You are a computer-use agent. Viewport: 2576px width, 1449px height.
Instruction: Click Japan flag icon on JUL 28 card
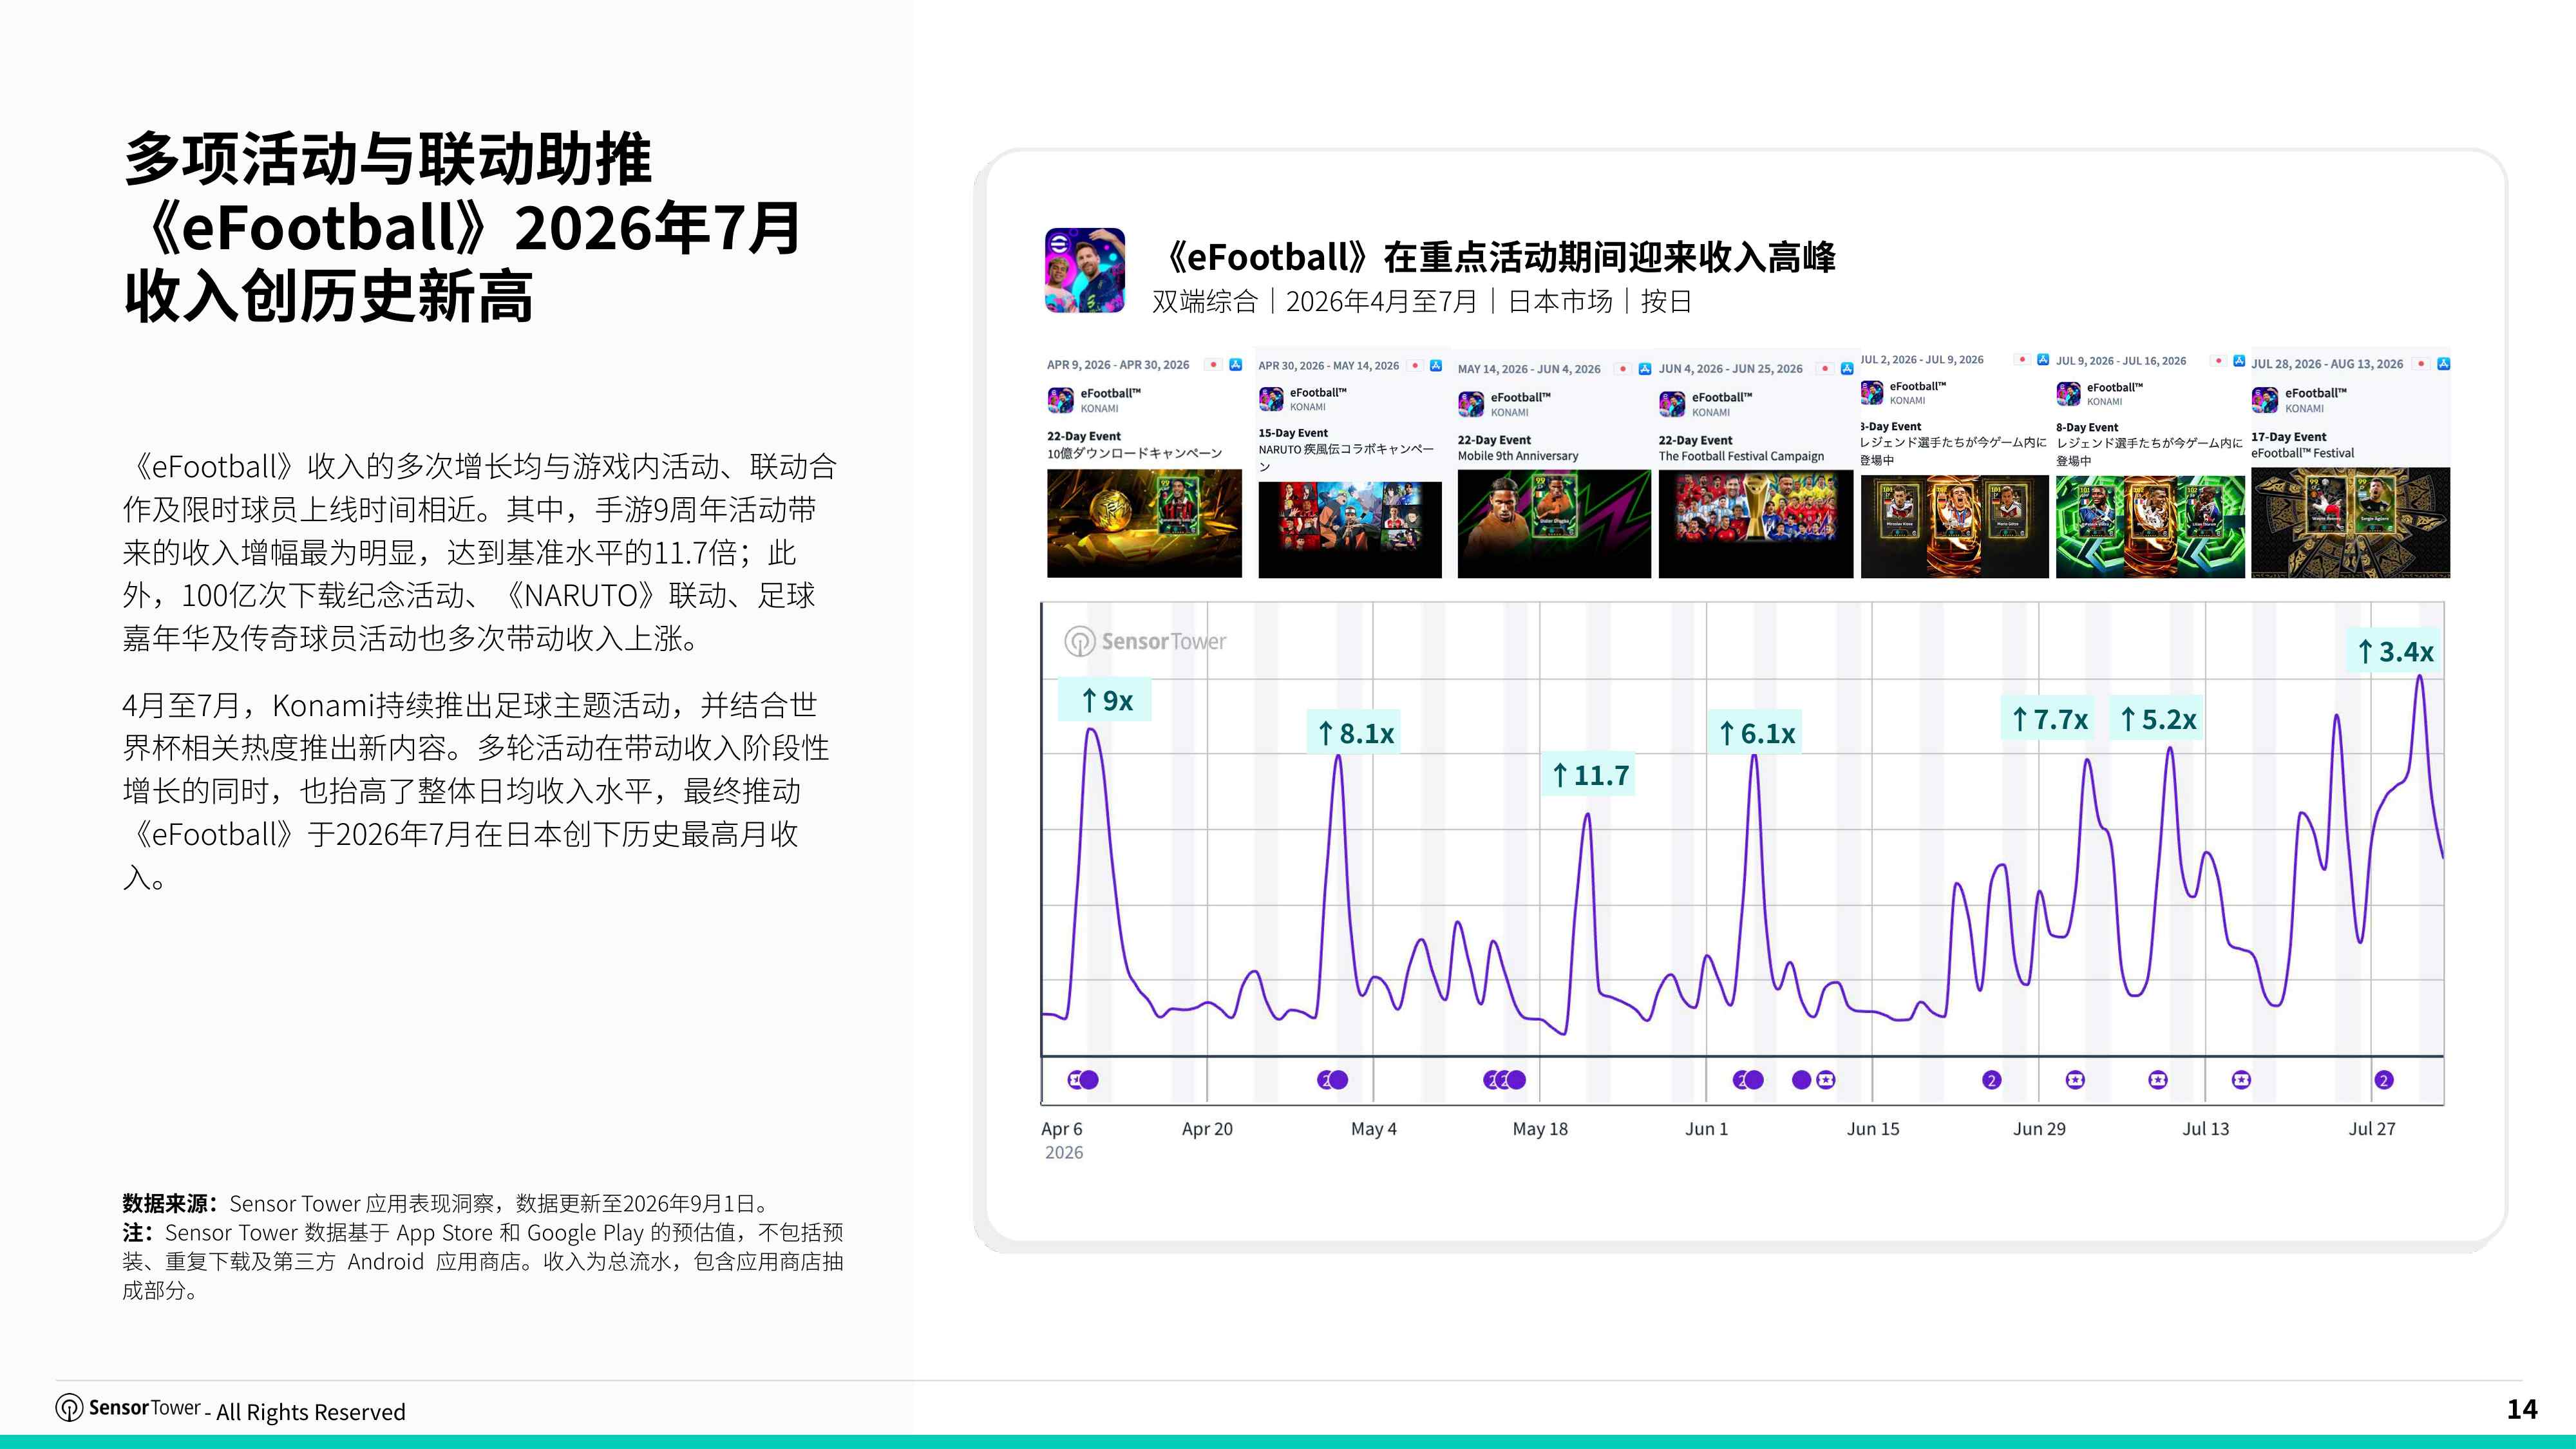click(2421, 364)
